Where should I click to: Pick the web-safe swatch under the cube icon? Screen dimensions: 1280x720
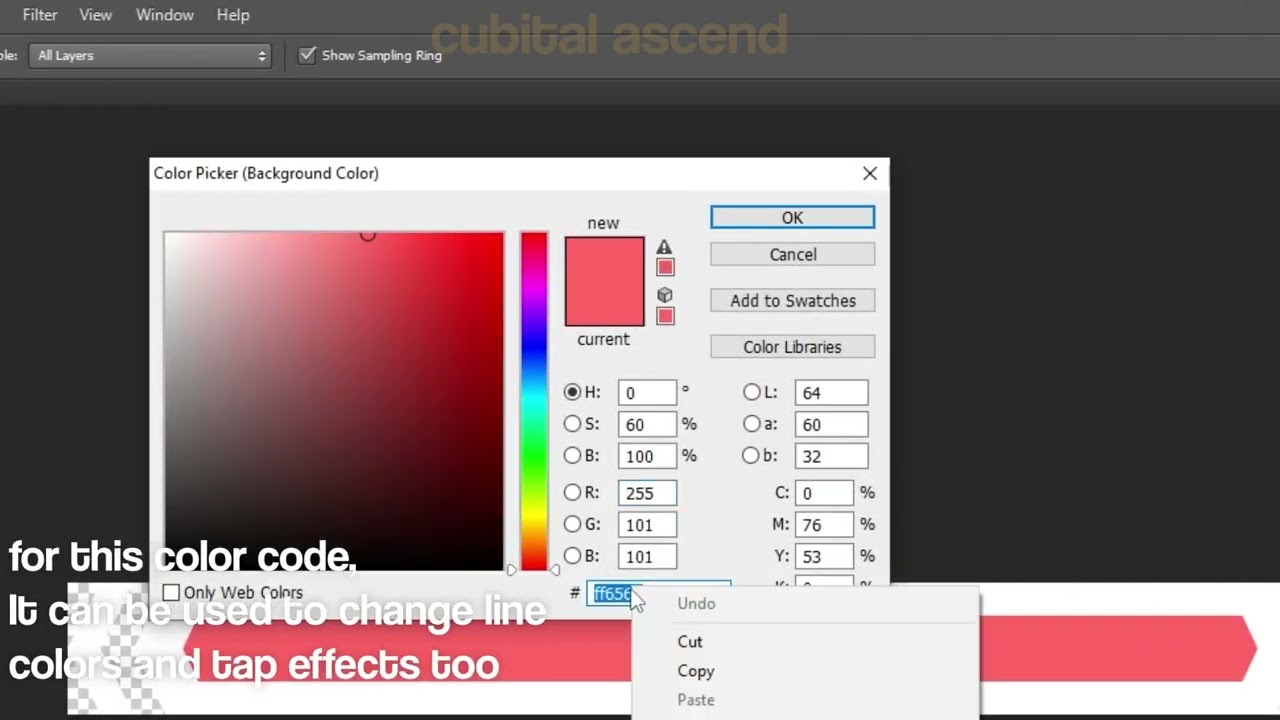pos(665,316)
